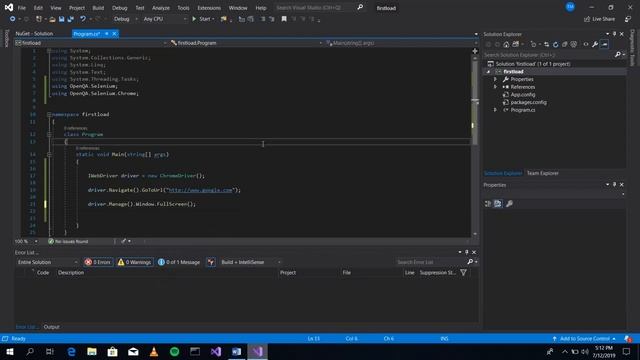Click the Open File folder icon
Viewport: 640px width, 360px height.
coord(52,19)
